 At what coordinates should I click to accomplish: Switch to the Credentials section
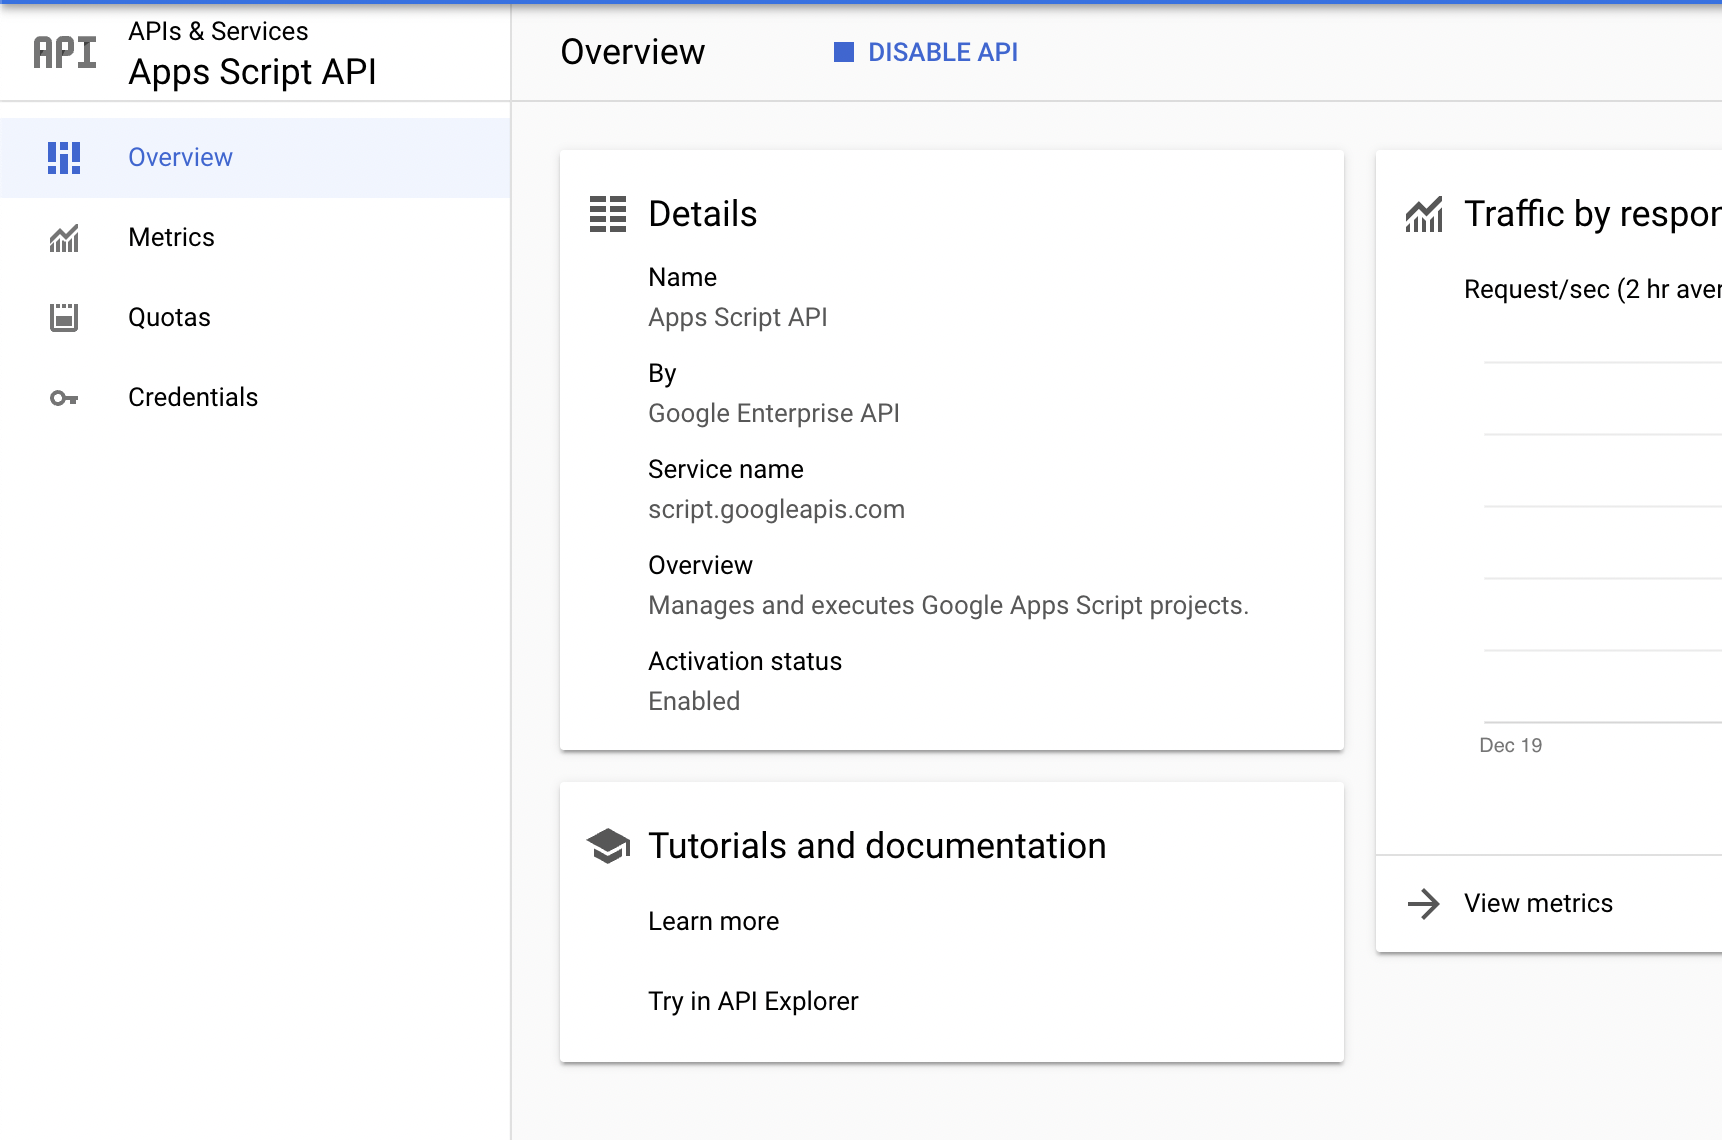(192, 397)
